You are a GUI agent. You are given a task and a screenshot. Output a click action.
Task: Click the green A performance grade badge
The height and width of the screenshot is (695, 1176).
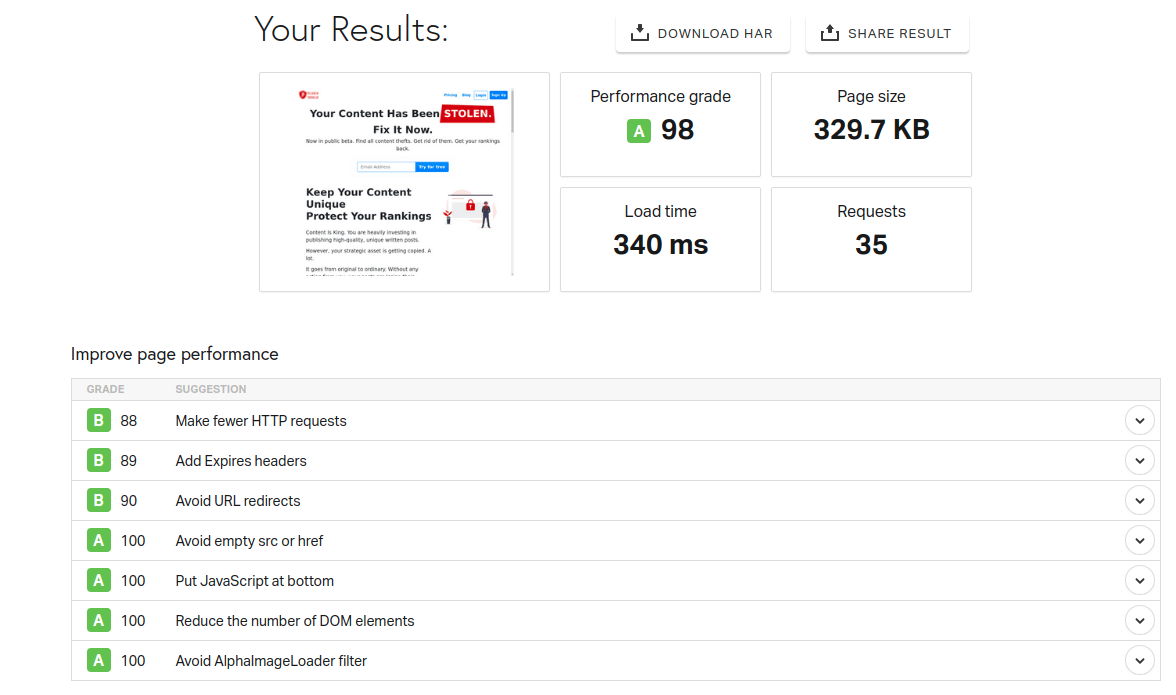pos(638,130)
